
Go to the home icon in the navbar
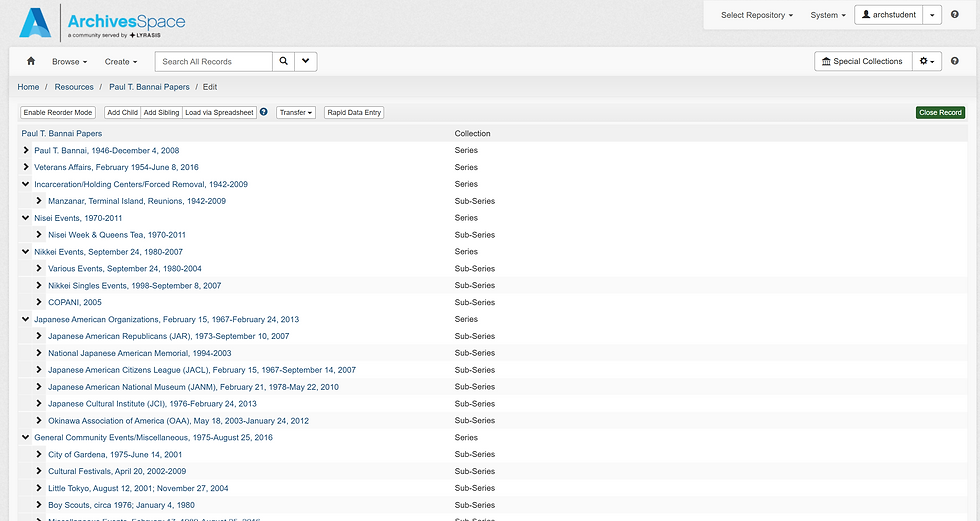(x=31, y=61)
